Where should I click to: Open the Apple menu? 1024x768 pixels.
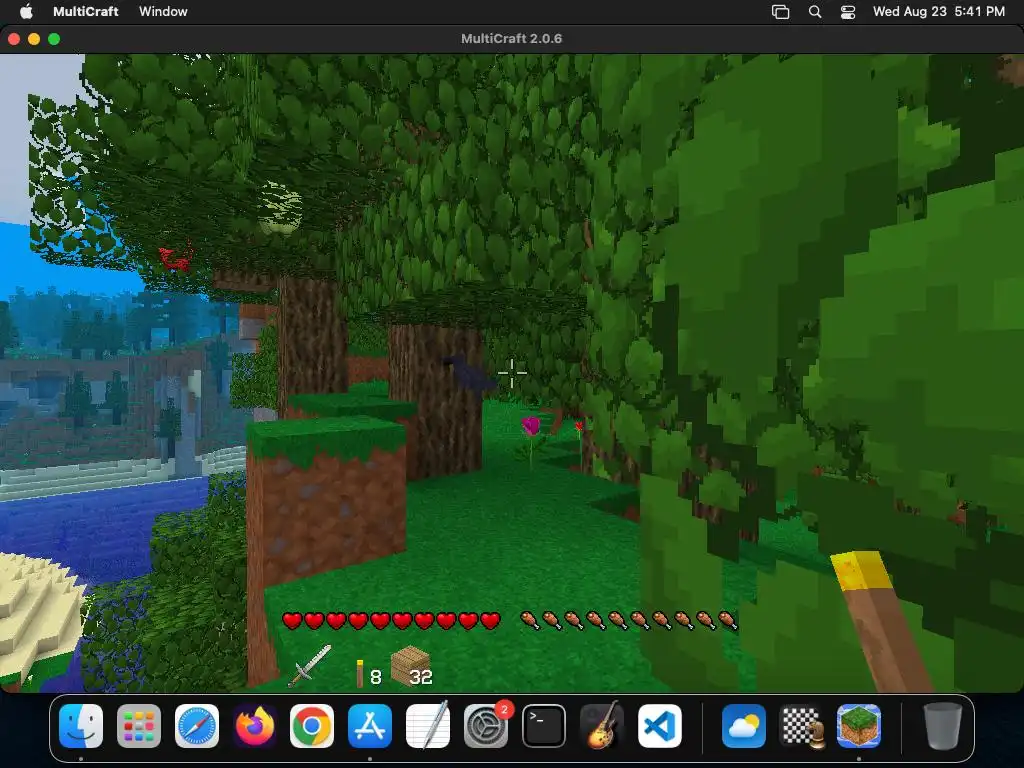click(x=26, y=11)
